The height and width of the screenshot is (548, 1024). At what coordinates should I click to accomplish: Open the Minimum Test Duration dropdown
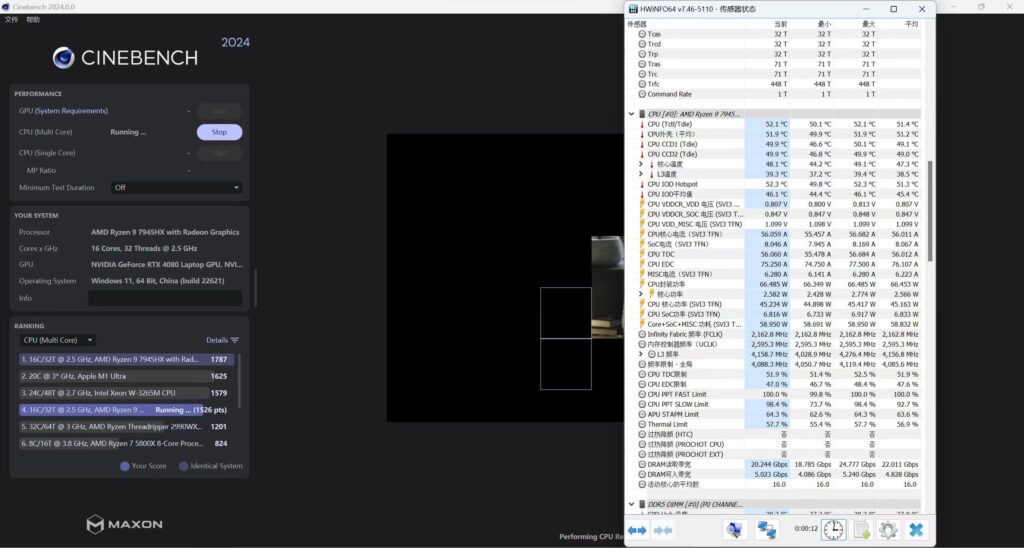click(176, 187)
